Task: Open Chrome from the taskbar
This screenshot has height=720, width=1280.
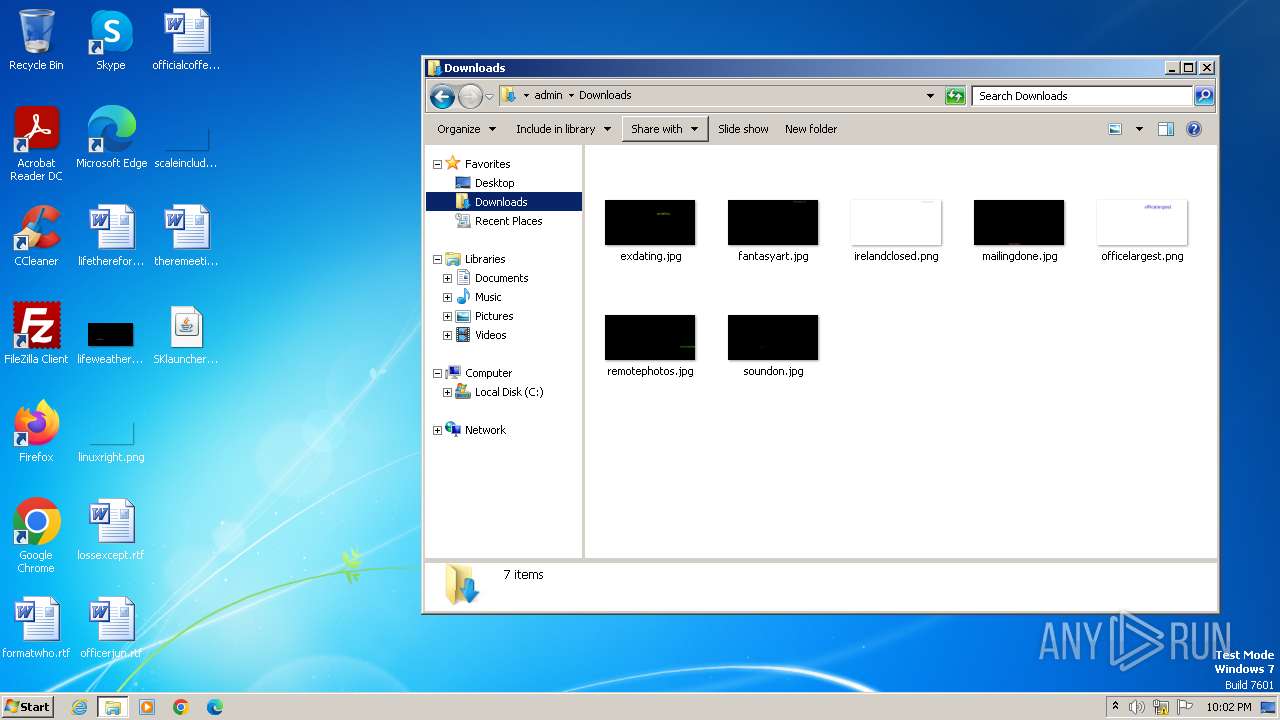Action: tap(180, 707)
